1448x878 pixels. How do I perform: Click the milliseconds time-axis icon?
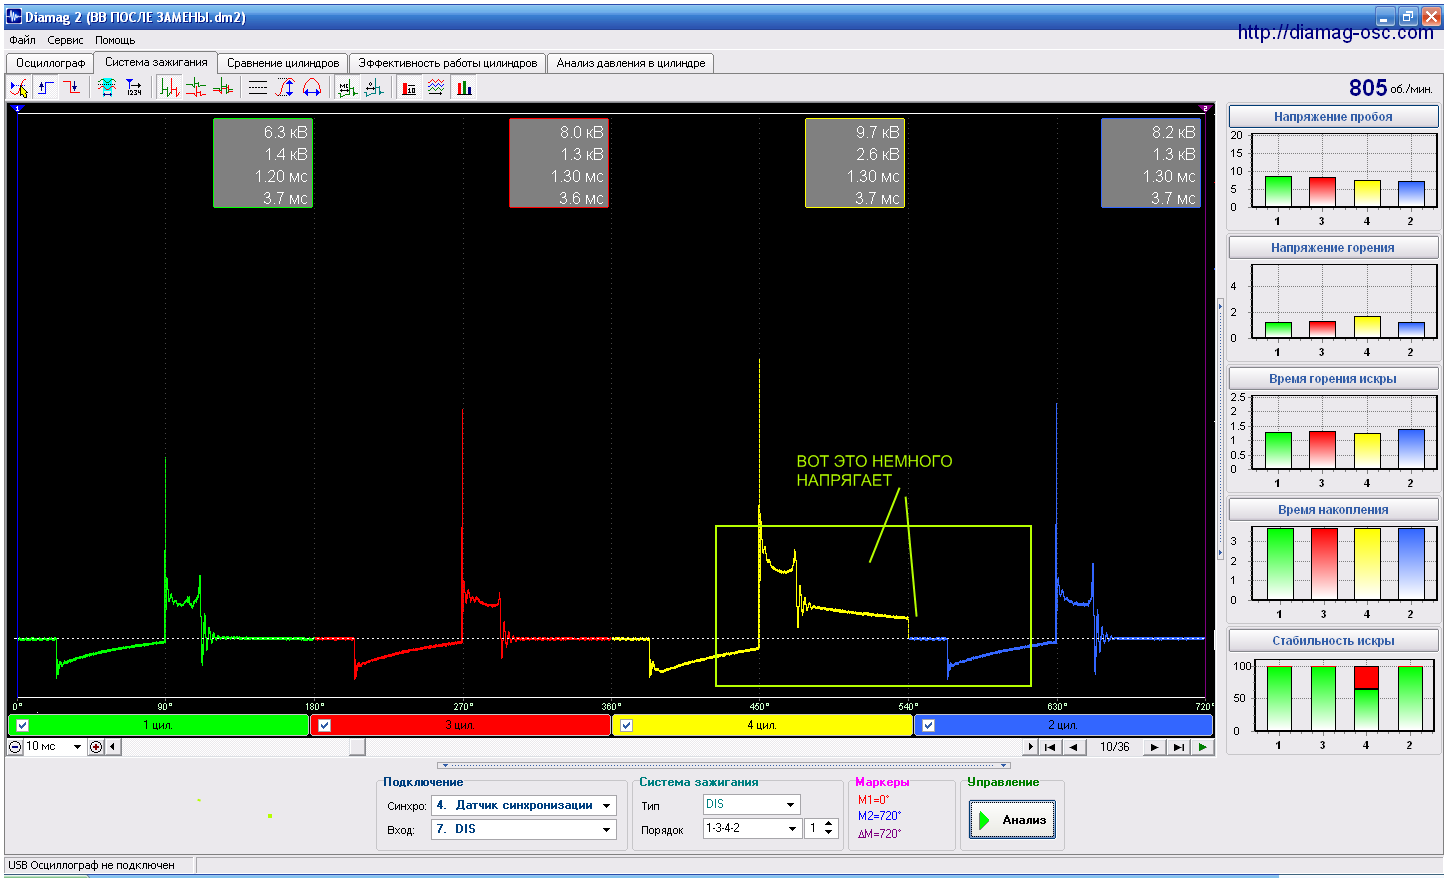point(347,88)
